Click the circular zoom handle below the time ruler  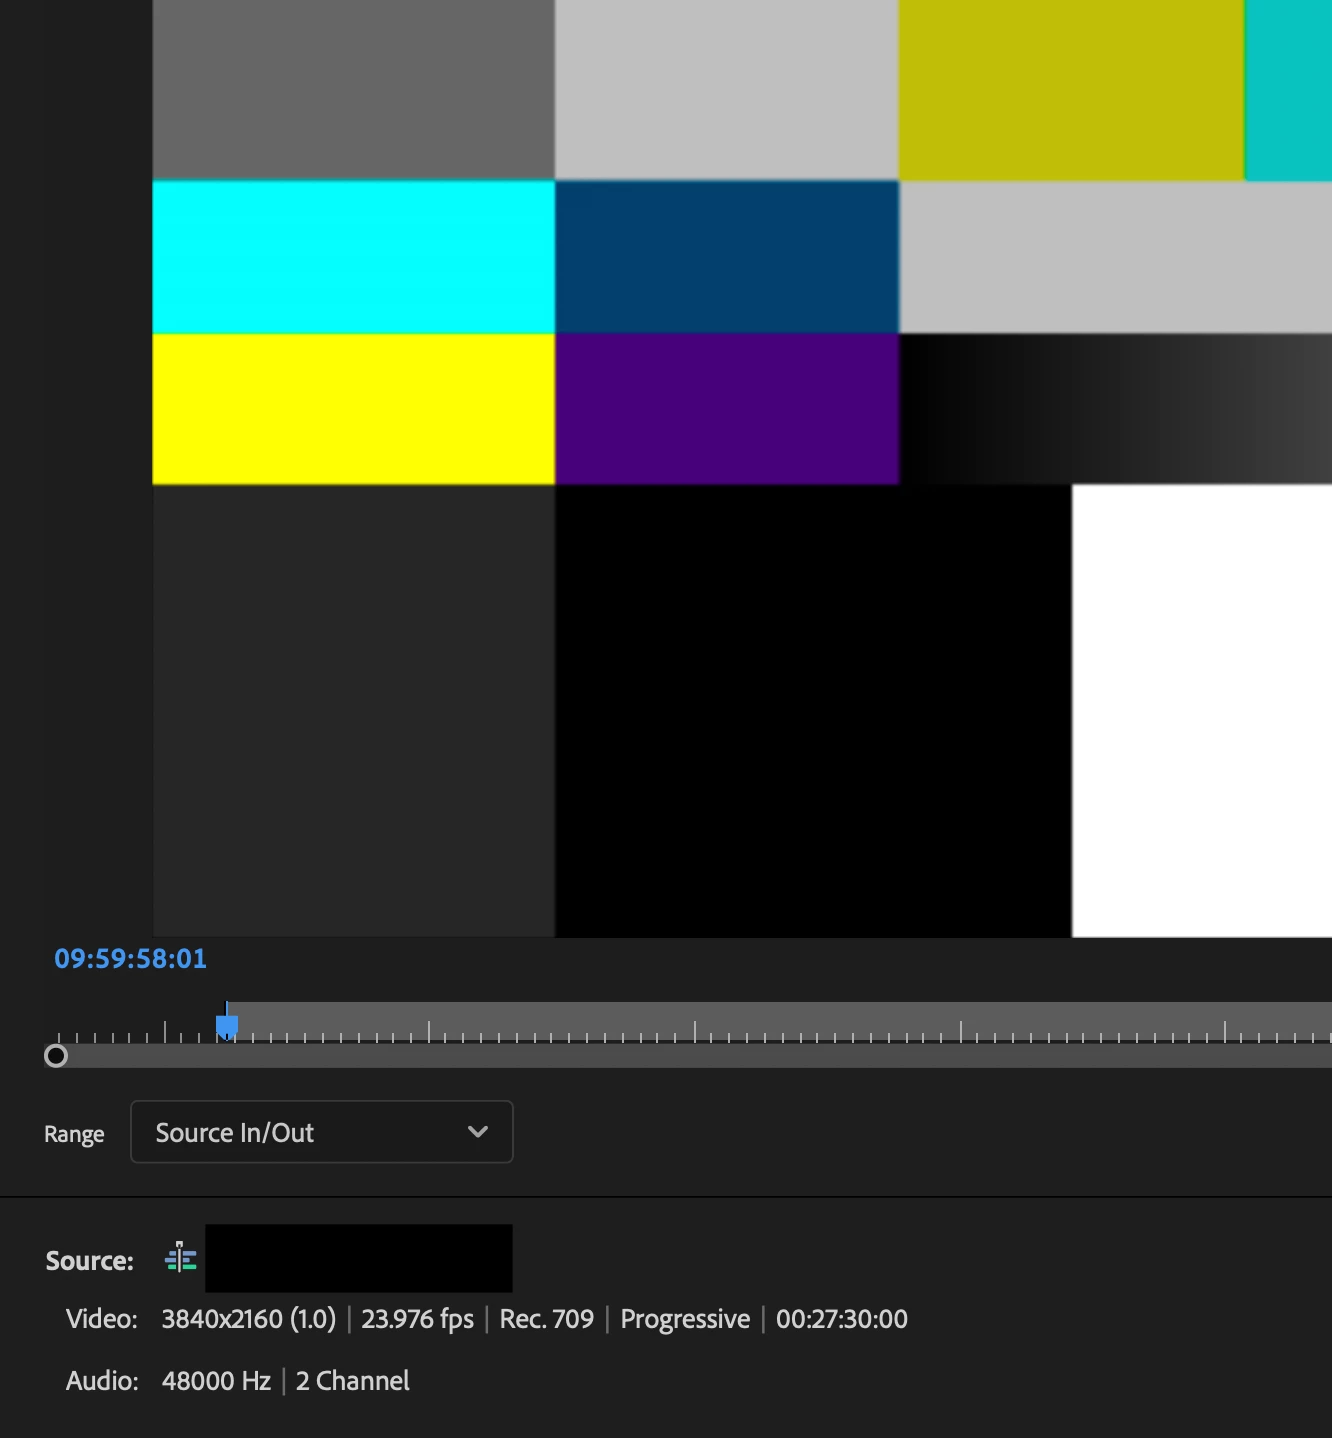point(56,1056)
